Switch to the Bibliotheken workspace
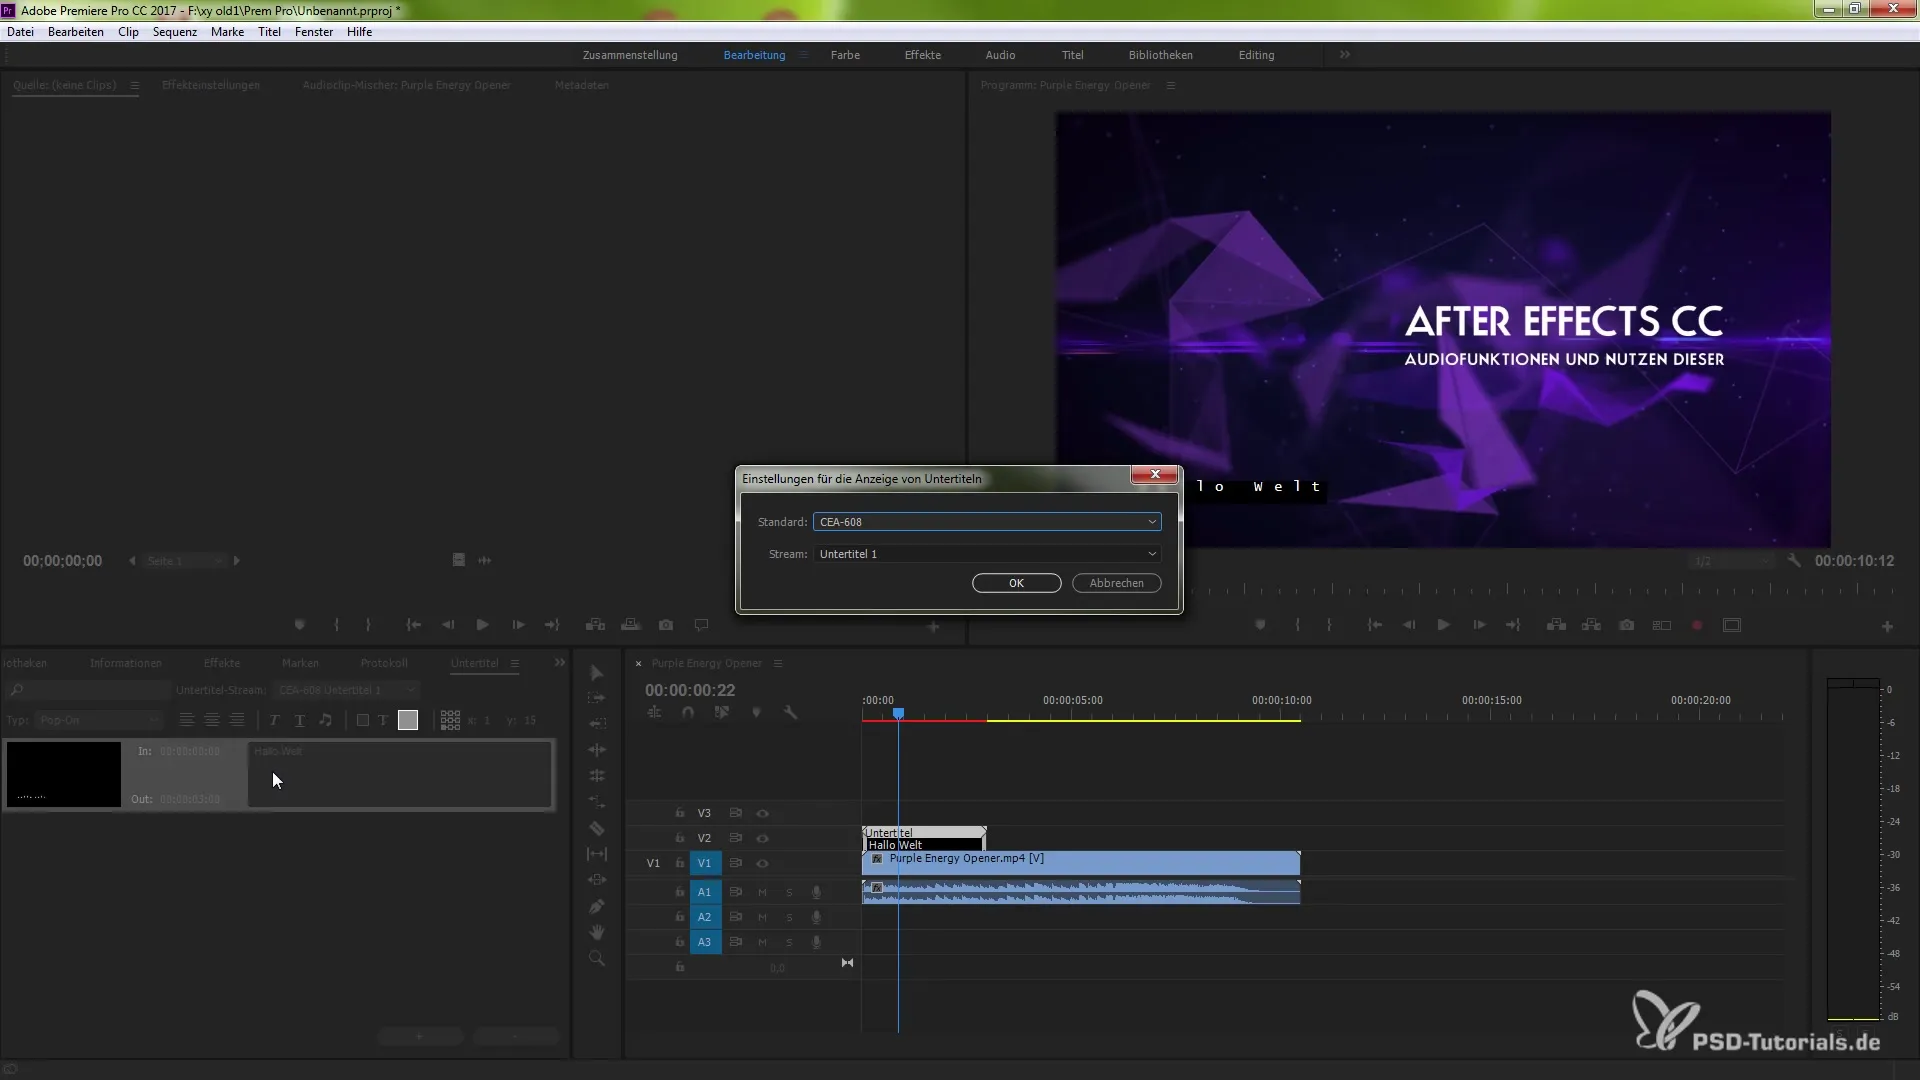 point(1160,55)
